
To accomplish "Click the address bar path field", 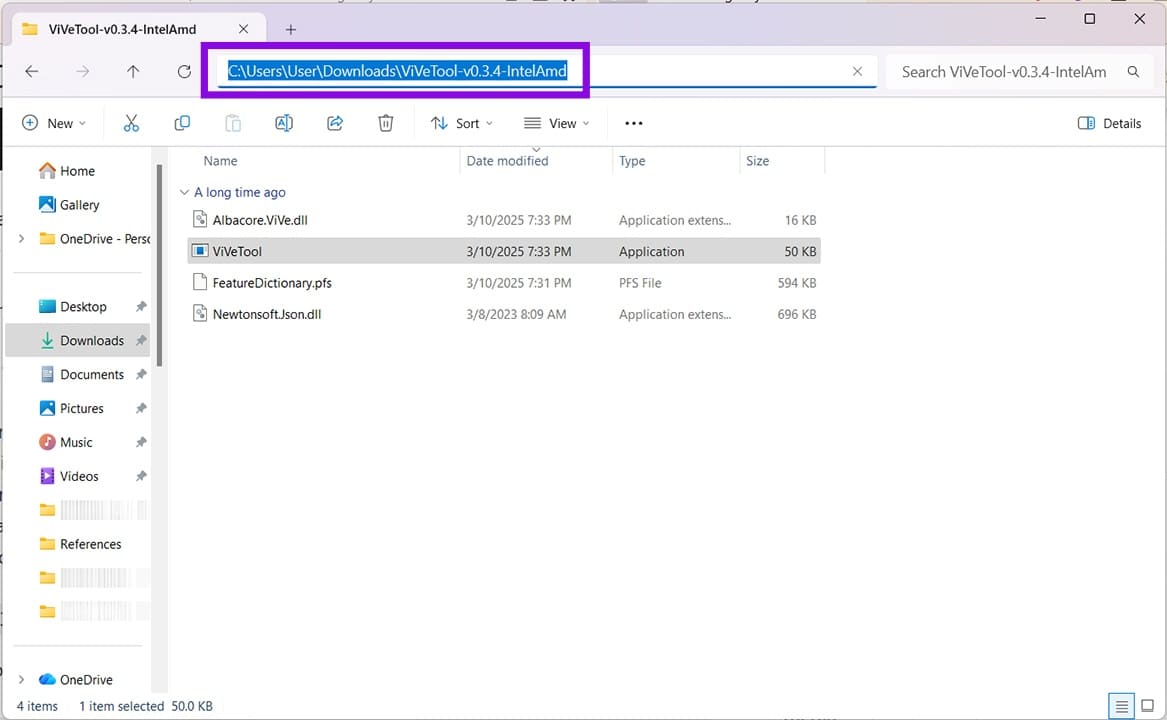I will tap(547, 71).
